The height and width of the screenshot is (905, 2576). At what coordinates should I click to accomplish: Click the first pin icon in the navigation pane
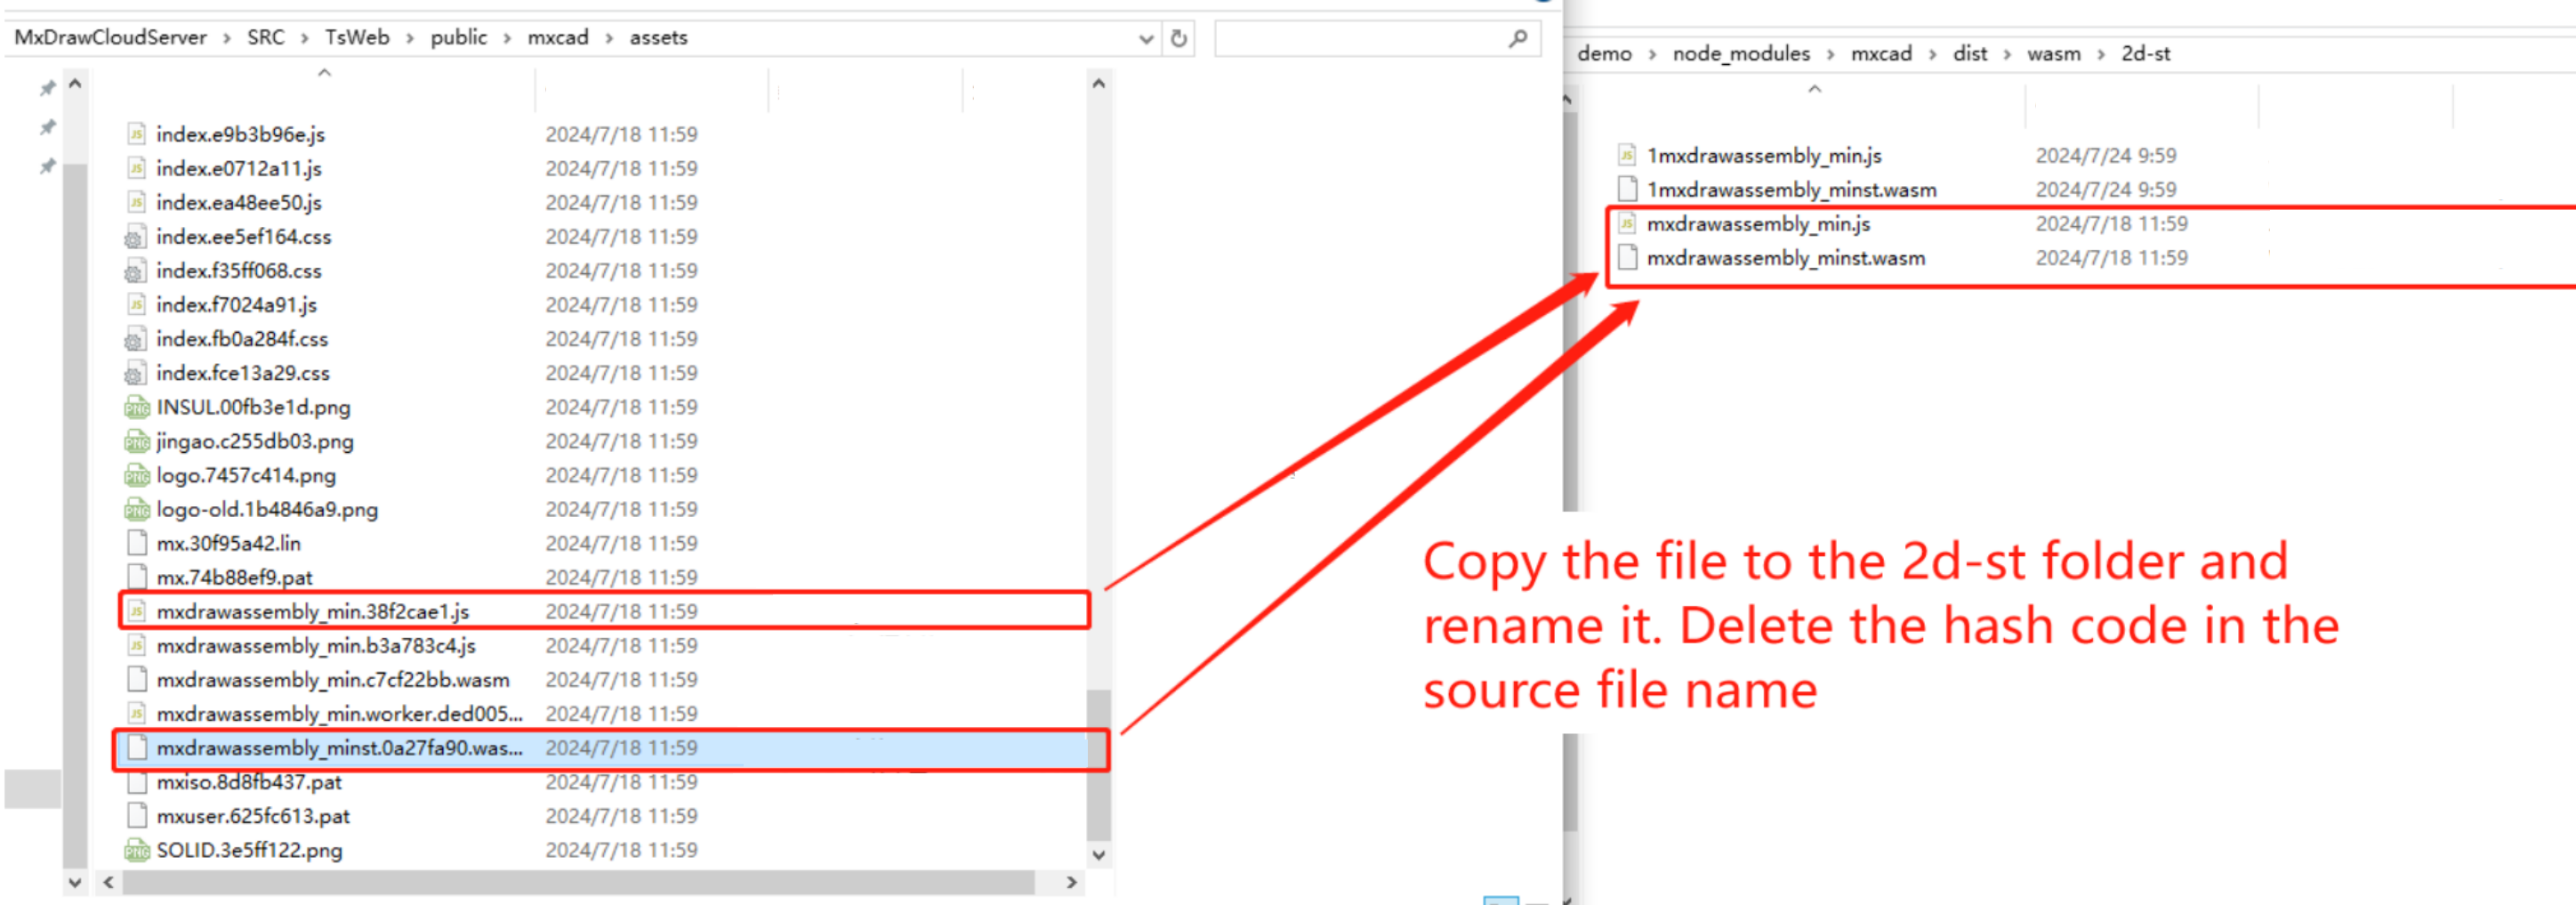47,89
